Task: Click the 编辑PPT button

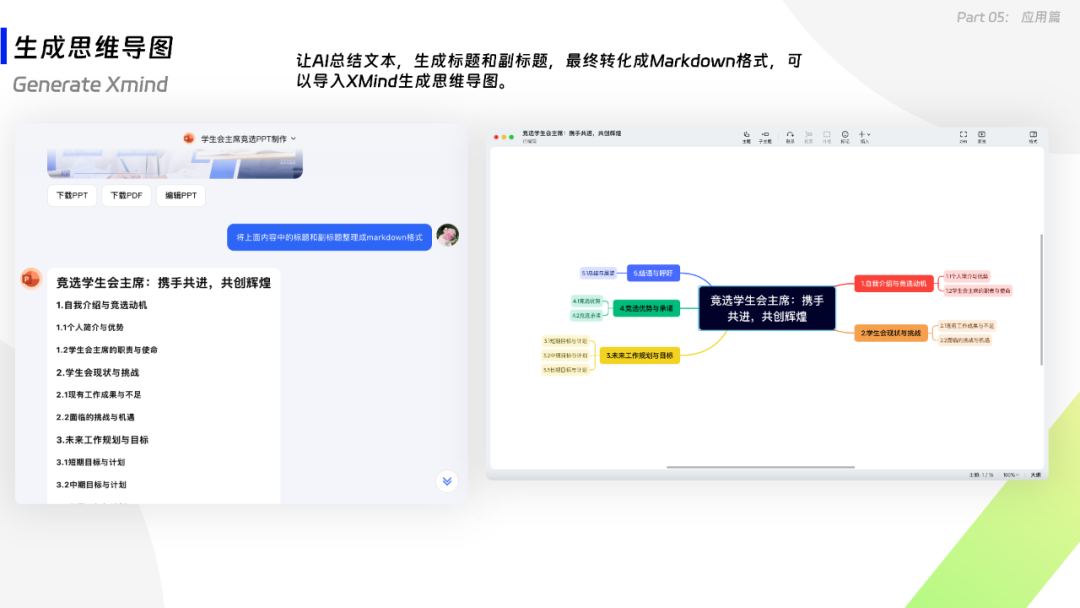Action: click(x=180, y=196)
